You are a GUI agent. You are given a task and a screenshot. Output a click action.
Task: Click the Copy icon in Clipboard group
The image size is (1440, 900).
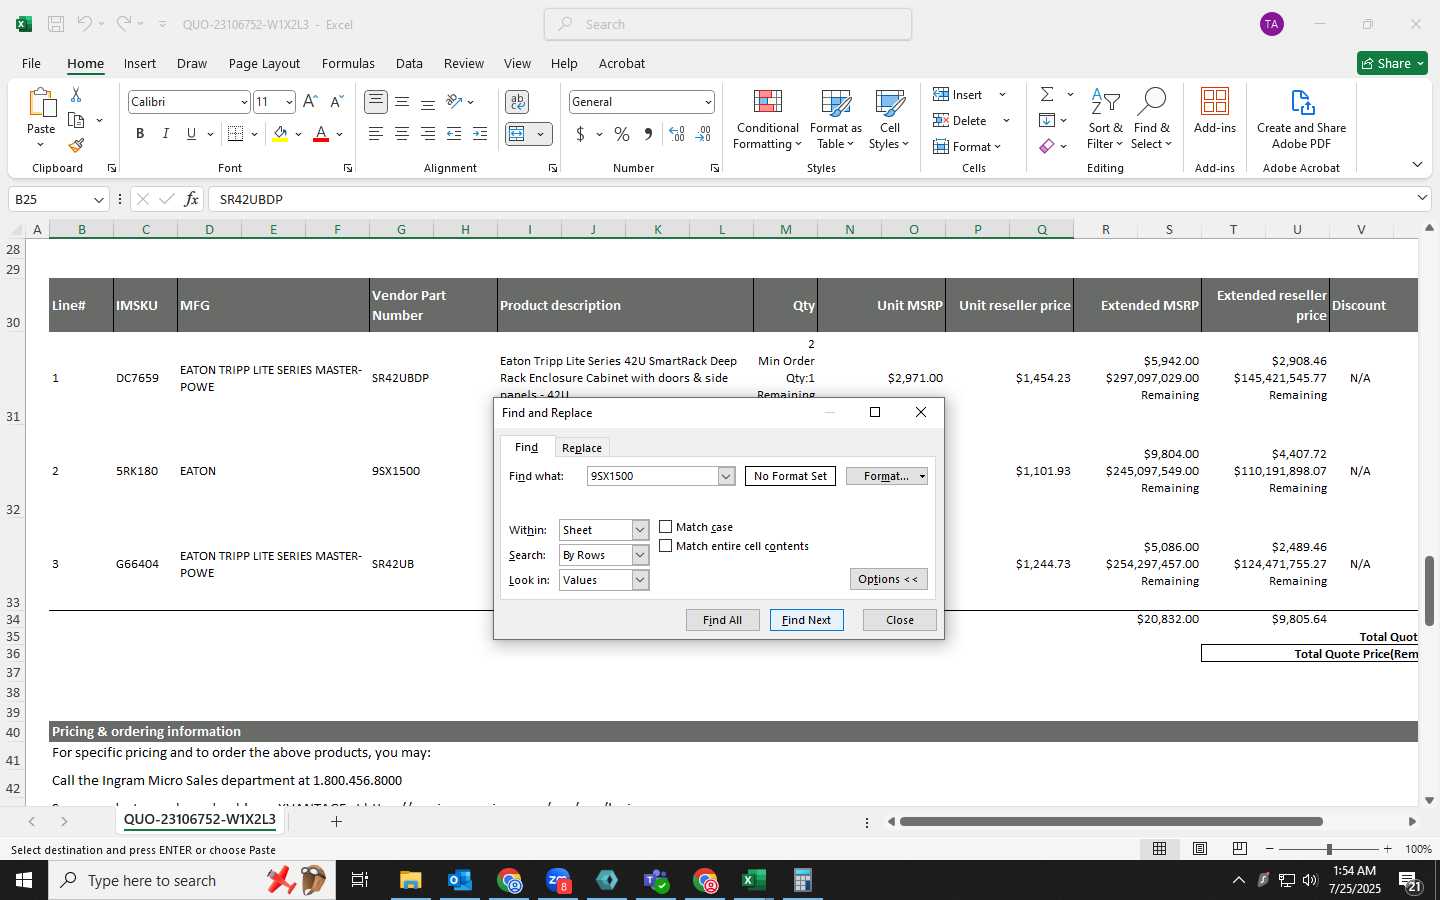(76, 120)
